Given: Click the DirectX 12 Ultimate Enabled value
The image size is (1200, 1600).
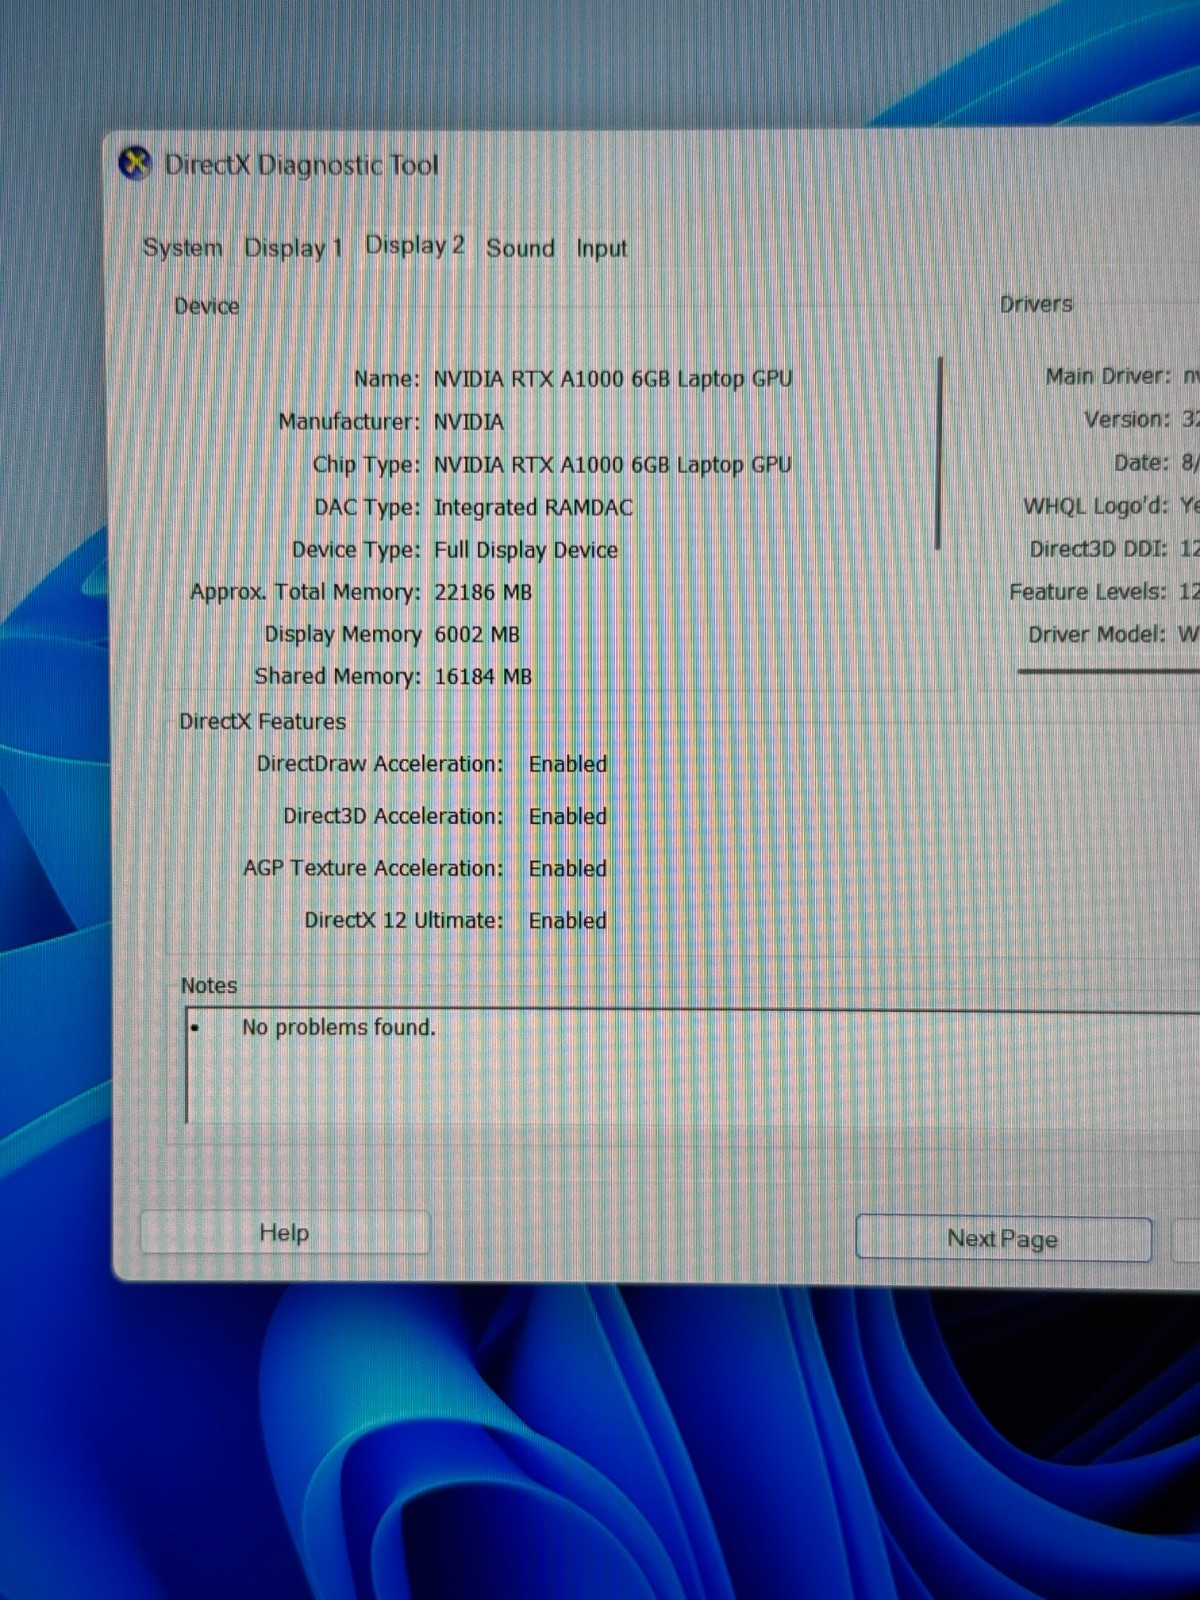Looking at the screenshot, I should tap(568, 920).
